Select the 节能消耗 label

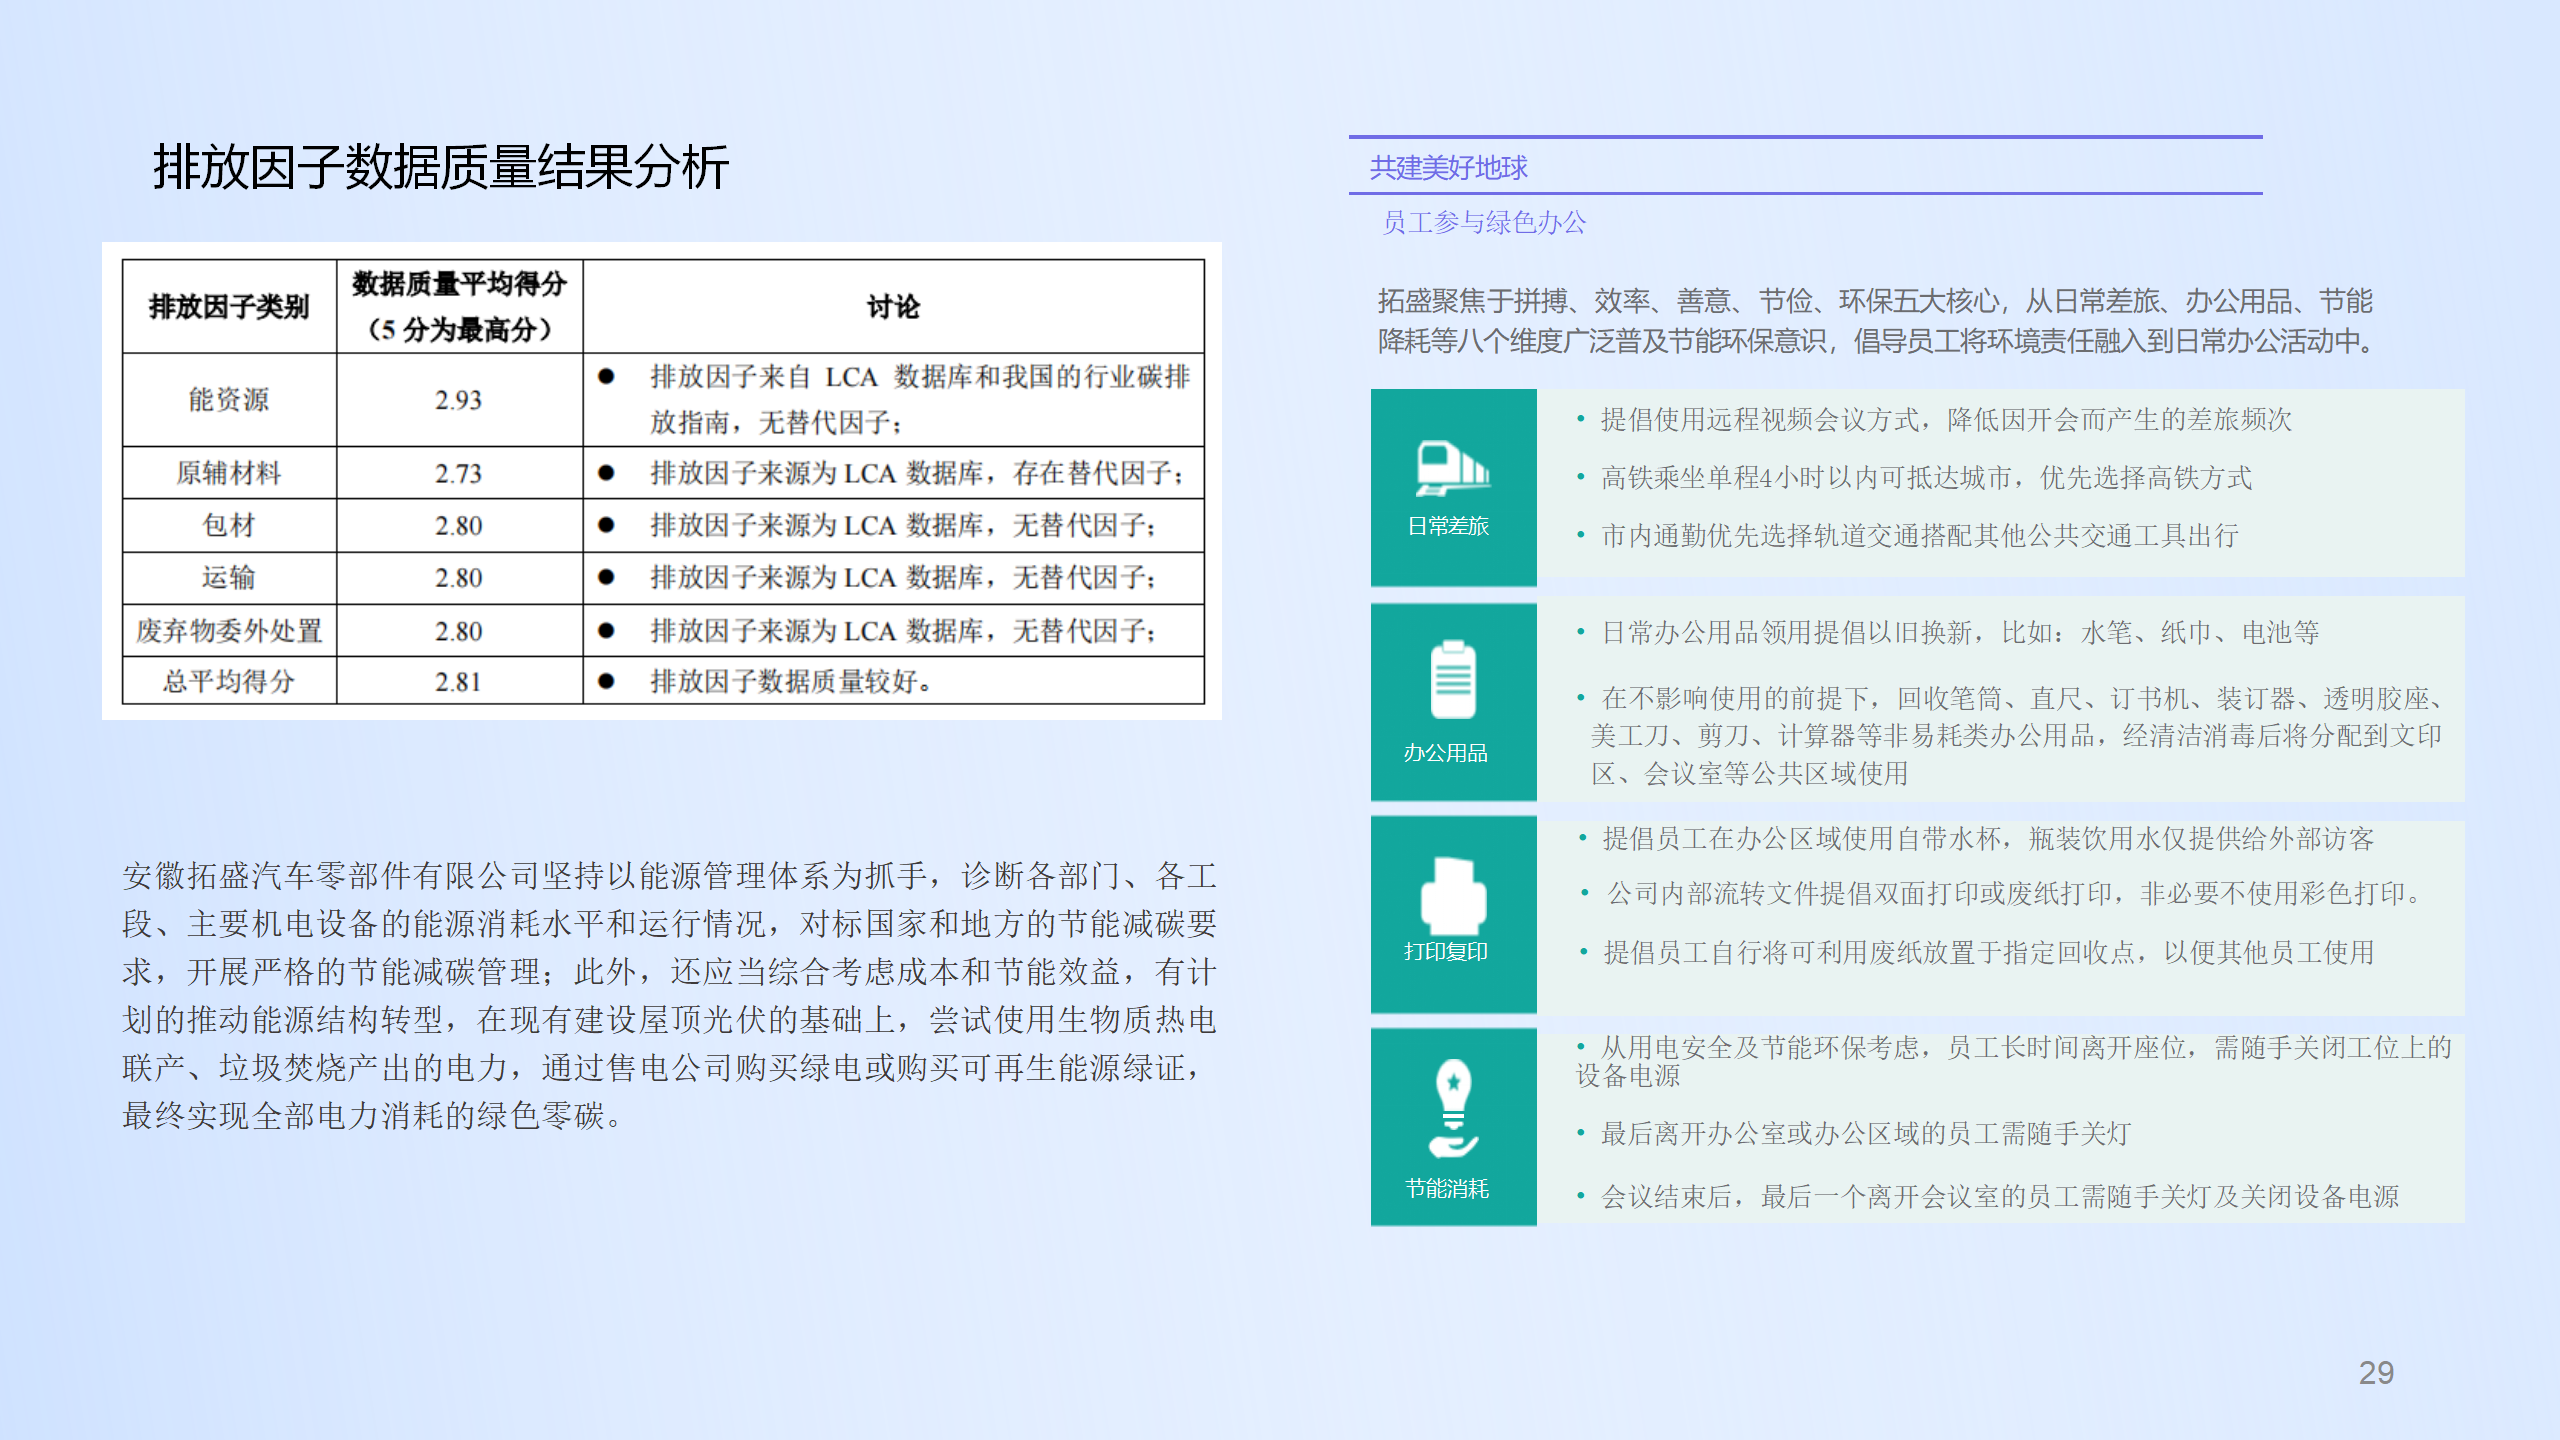[1447, 1188]
